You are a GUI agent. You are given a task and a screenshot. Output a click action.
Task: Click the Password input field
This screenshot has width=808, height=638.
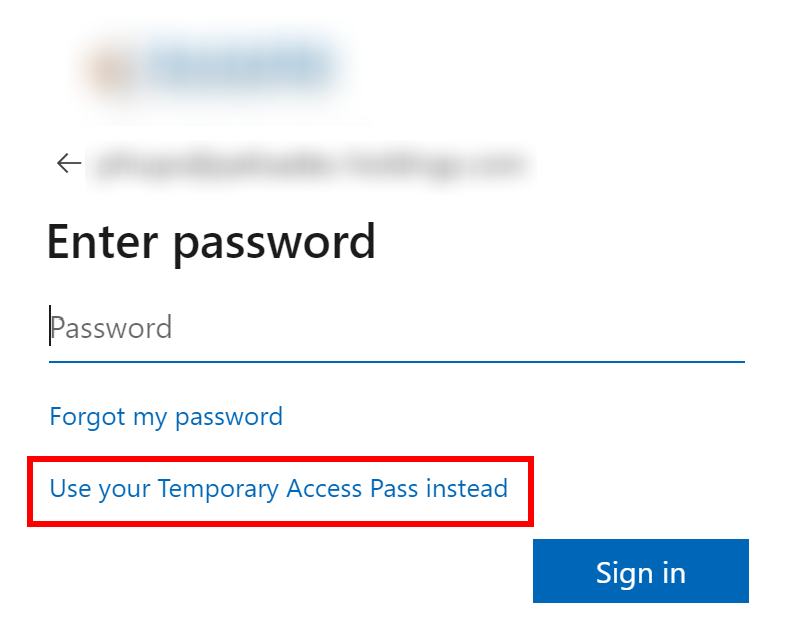click(x=397, y=328)
